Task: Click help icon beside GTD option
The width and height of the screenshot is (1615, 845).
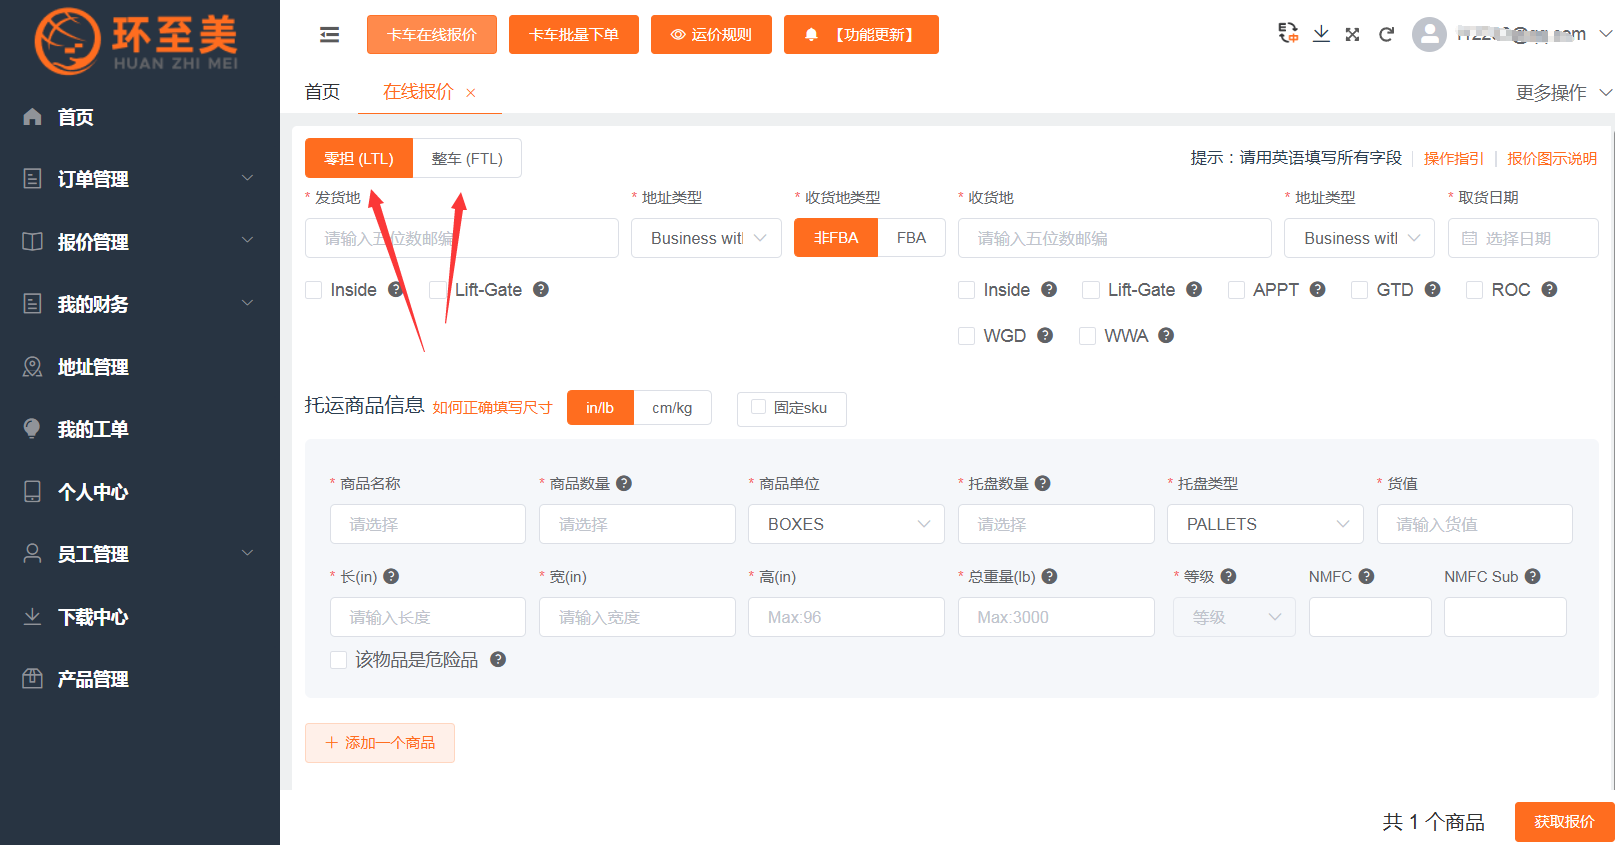Action: pos(1432,290)
